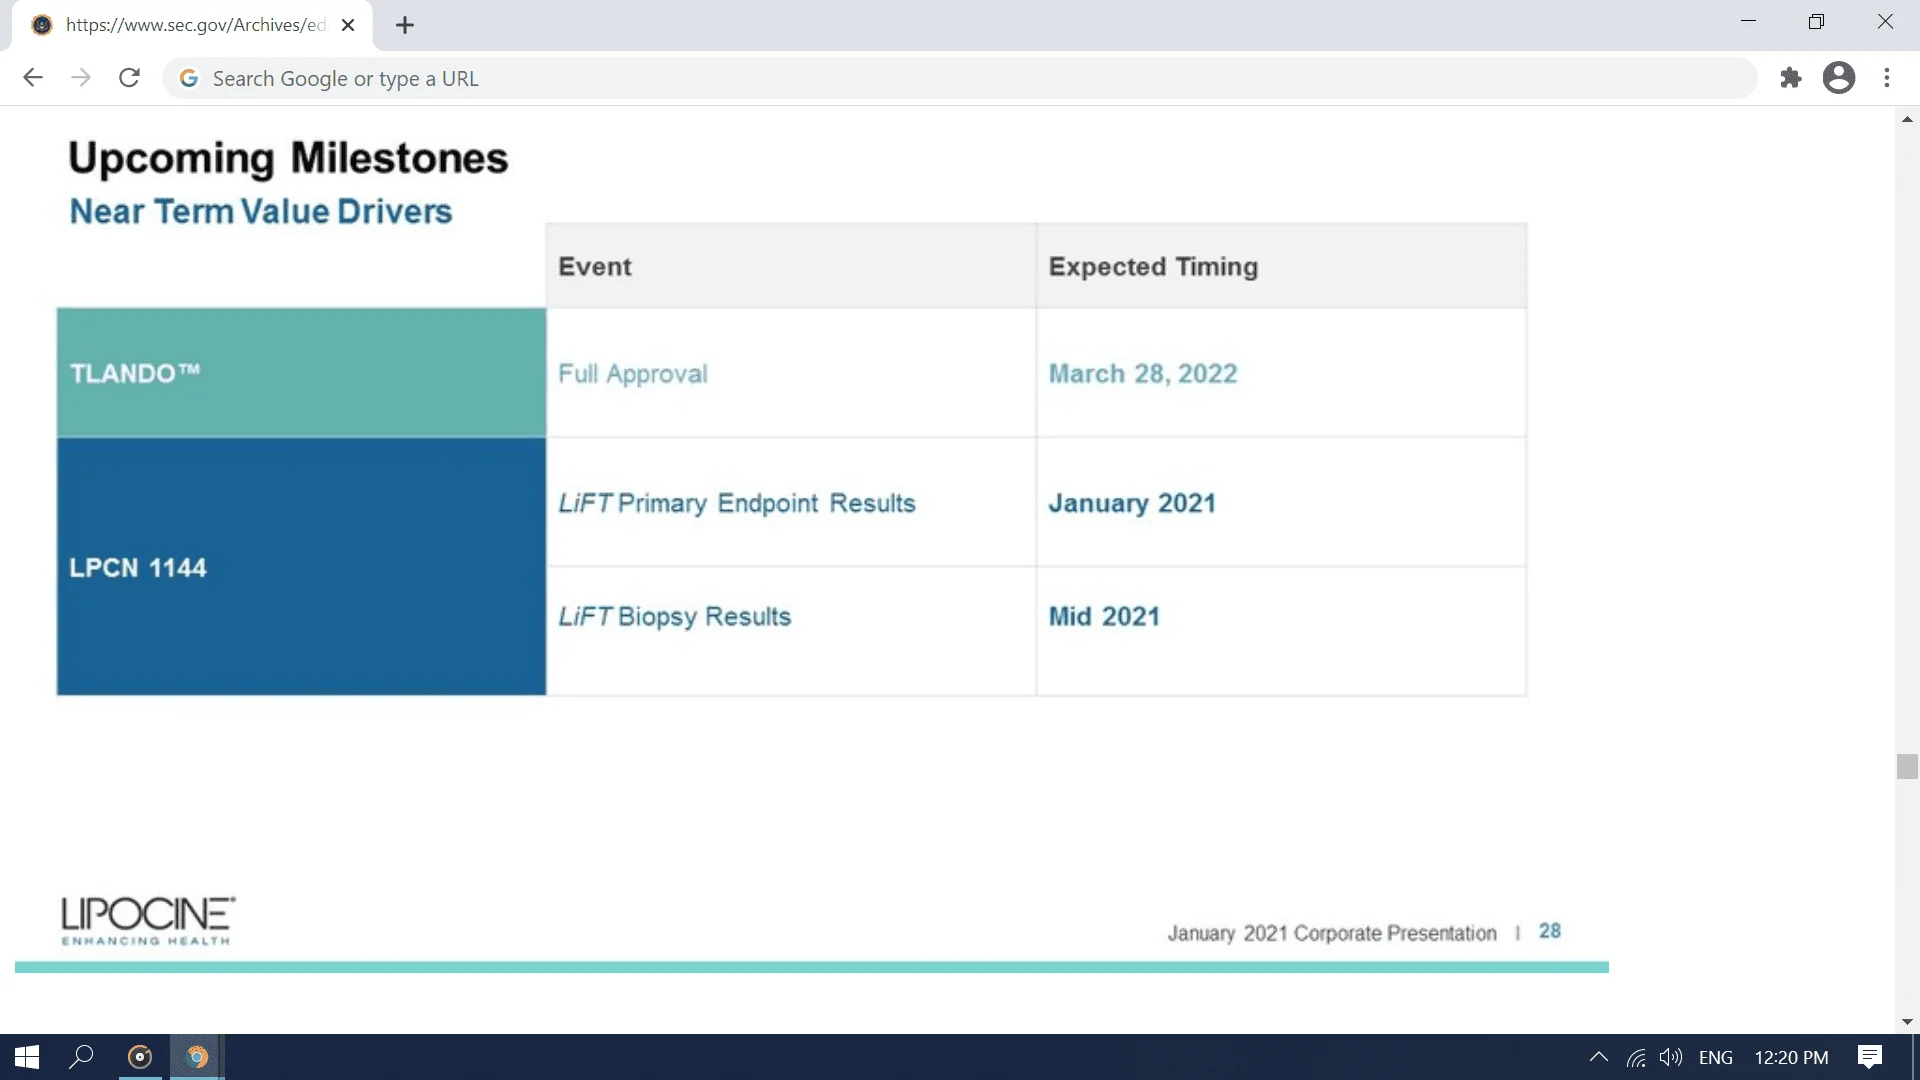Minimize the browser window
Screen dimensions: 1920x1080
pos(1748,22)
